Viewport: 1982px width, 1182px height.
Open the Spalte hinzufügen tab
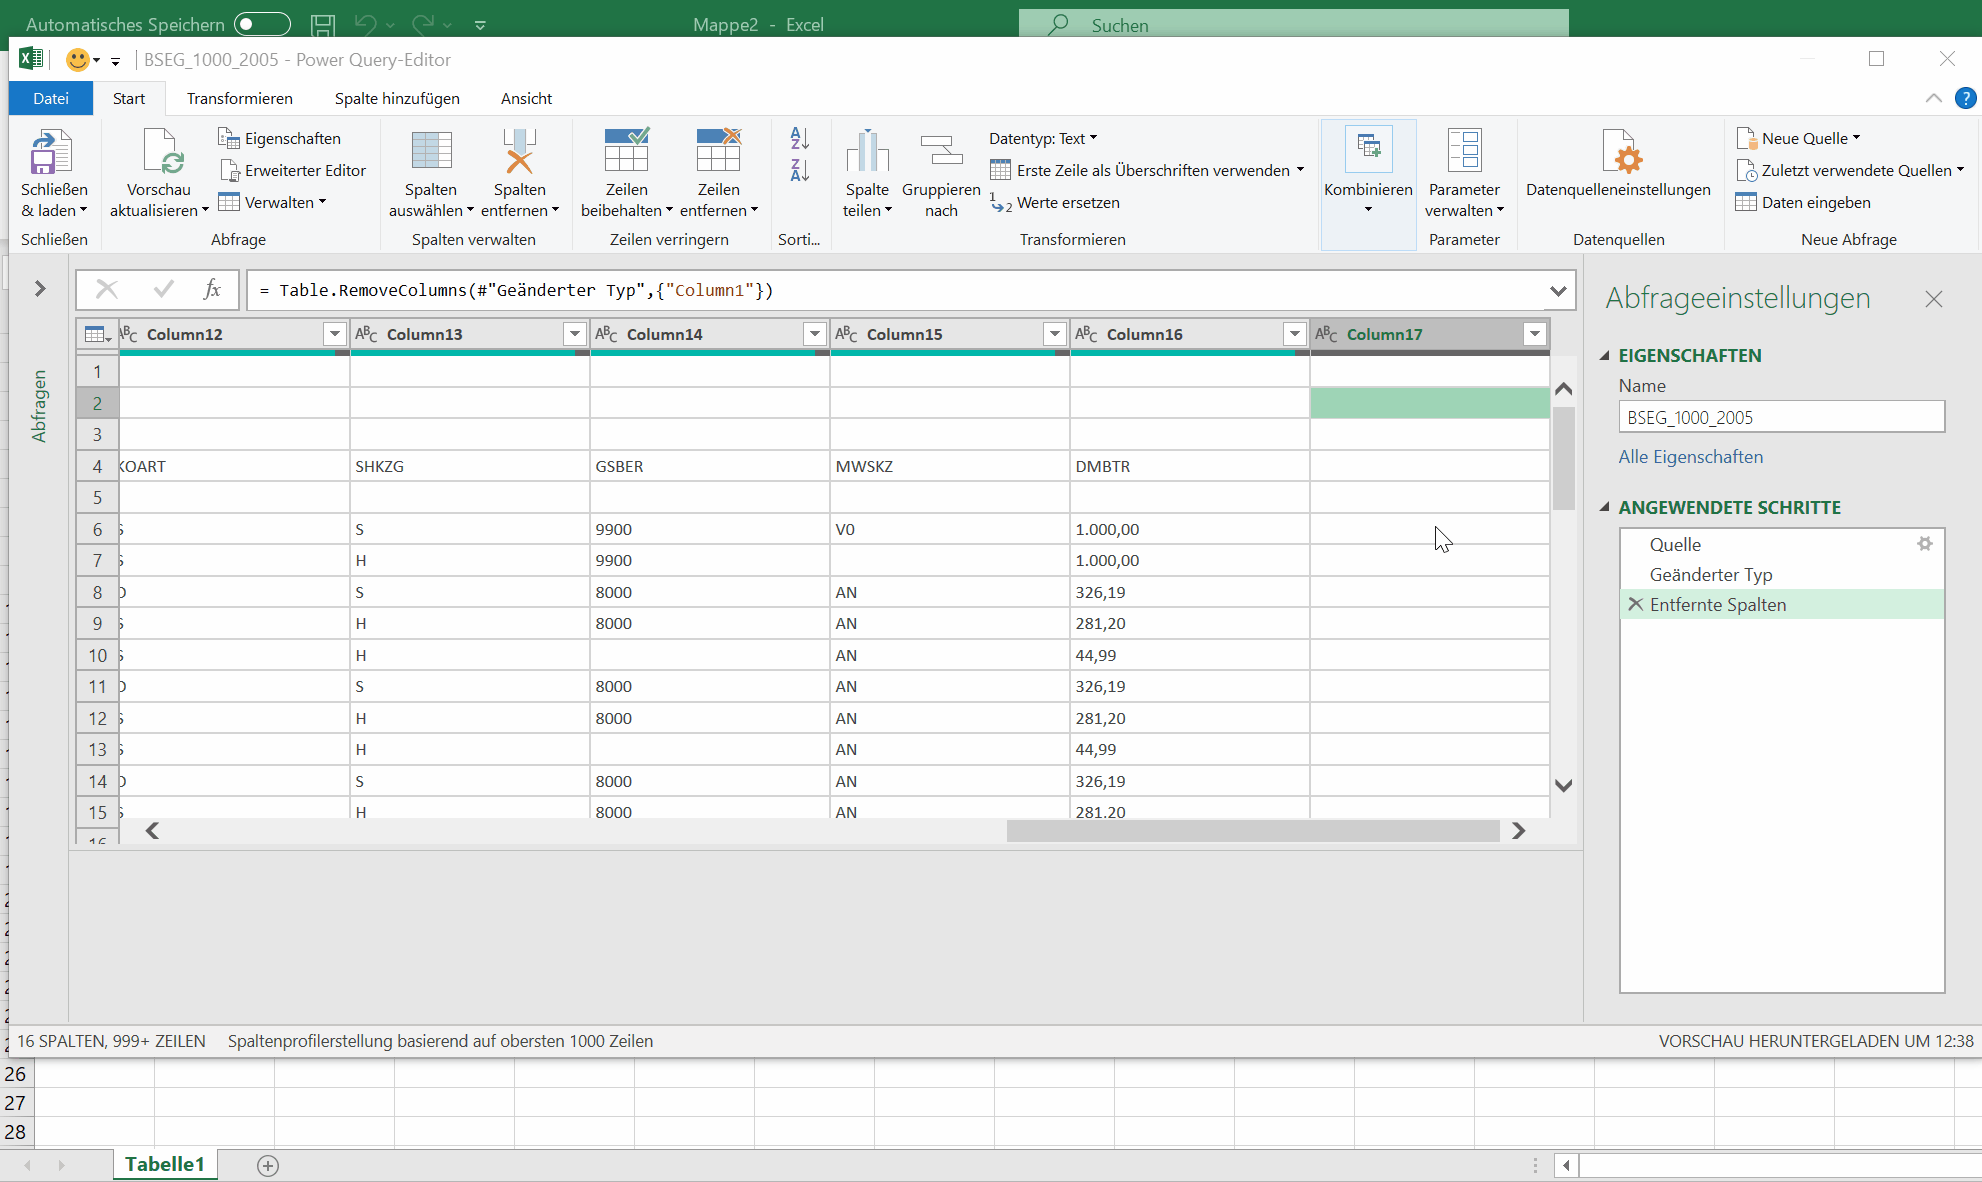[397, 98]
